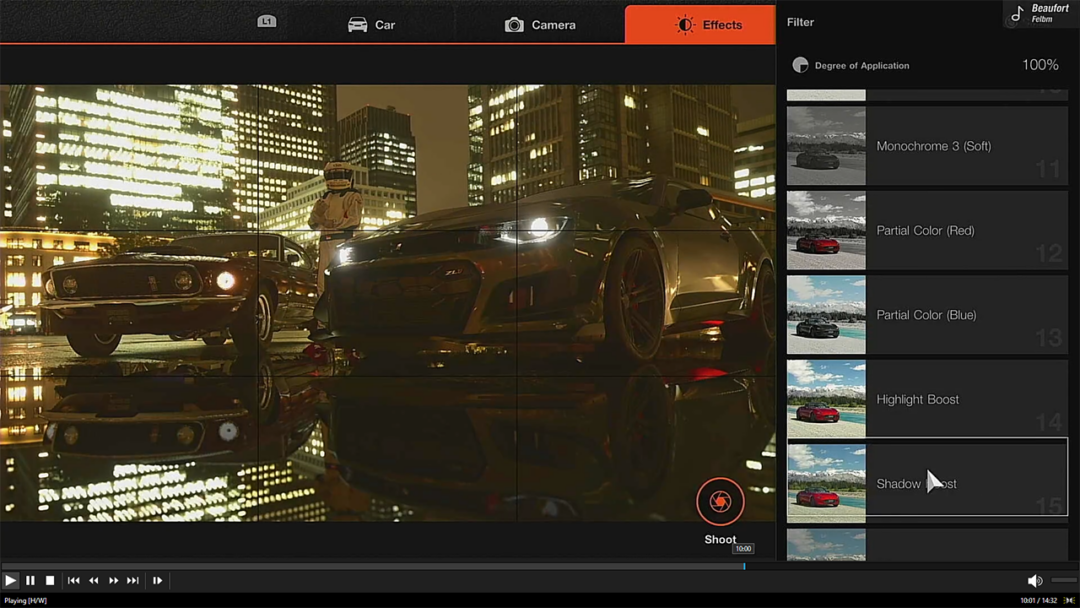Image resolution: width=1080 pixels, height=608 pixels.
Task: Fast forward the video
Action: 114,580
